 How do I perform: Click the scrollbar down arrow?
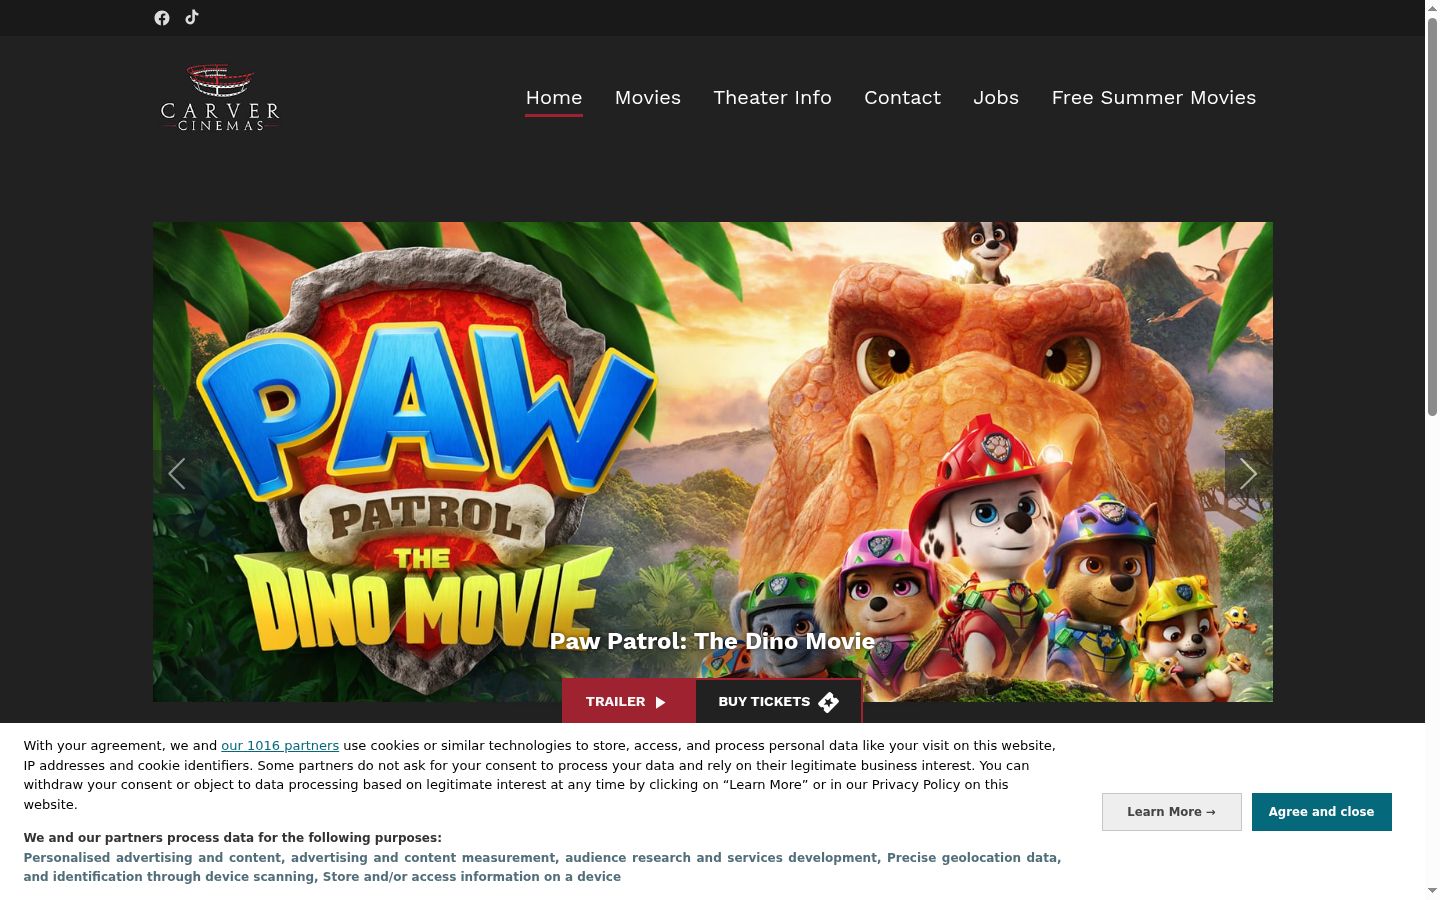tap(1432, 891)
